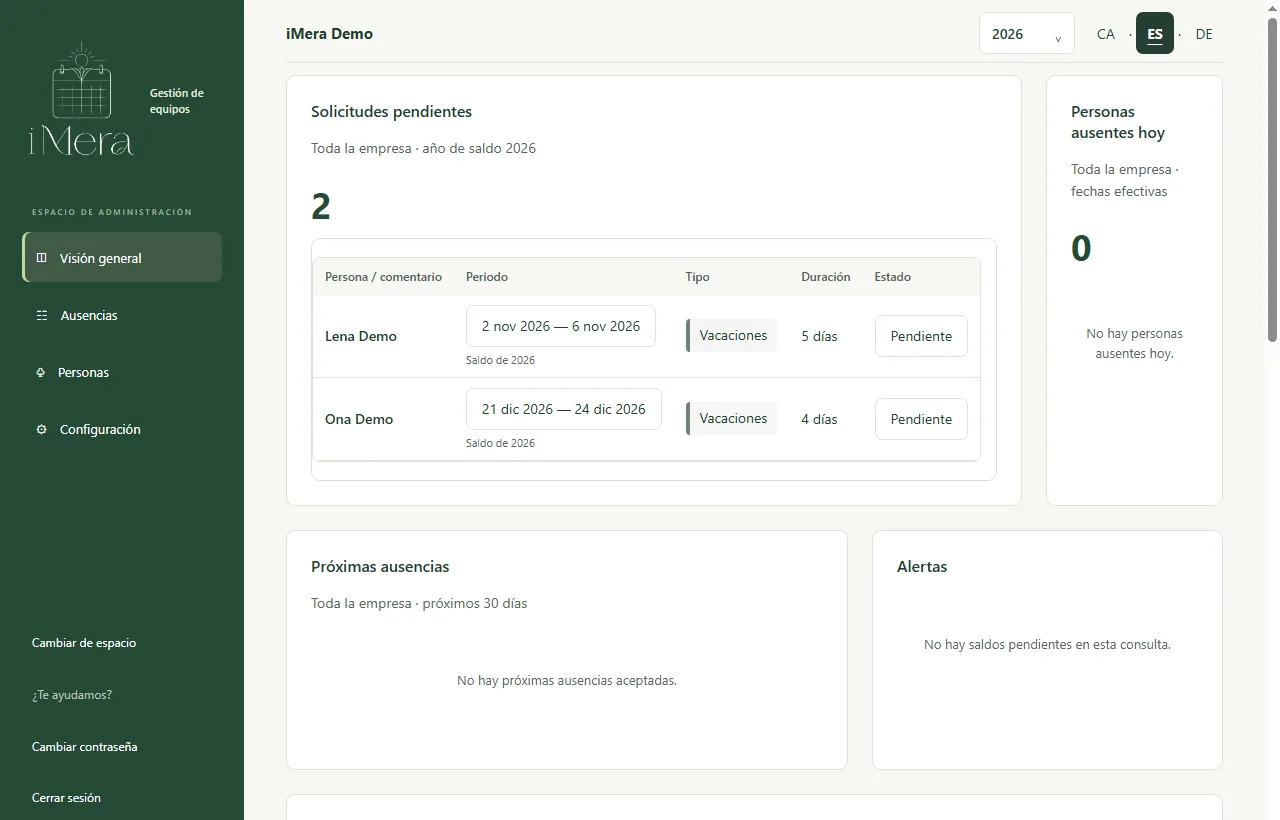The image size is (1280, 820).
Task: Click the 4 días duration cell
Action: pyautogui.click(x=819, y=419)
